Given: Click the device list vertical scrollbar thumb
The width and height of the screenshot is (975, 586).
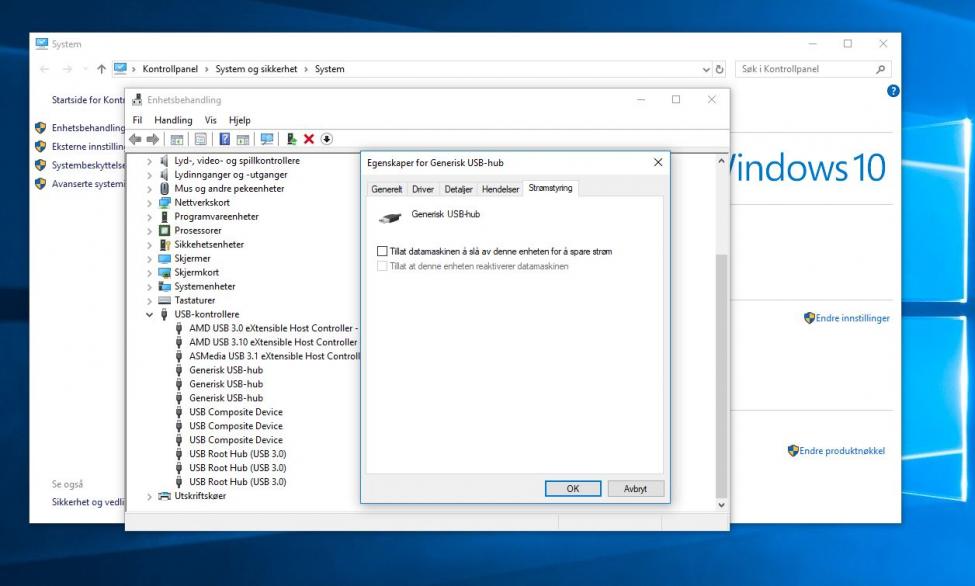Looking at the screenshot, I should [x=721, y=376].
